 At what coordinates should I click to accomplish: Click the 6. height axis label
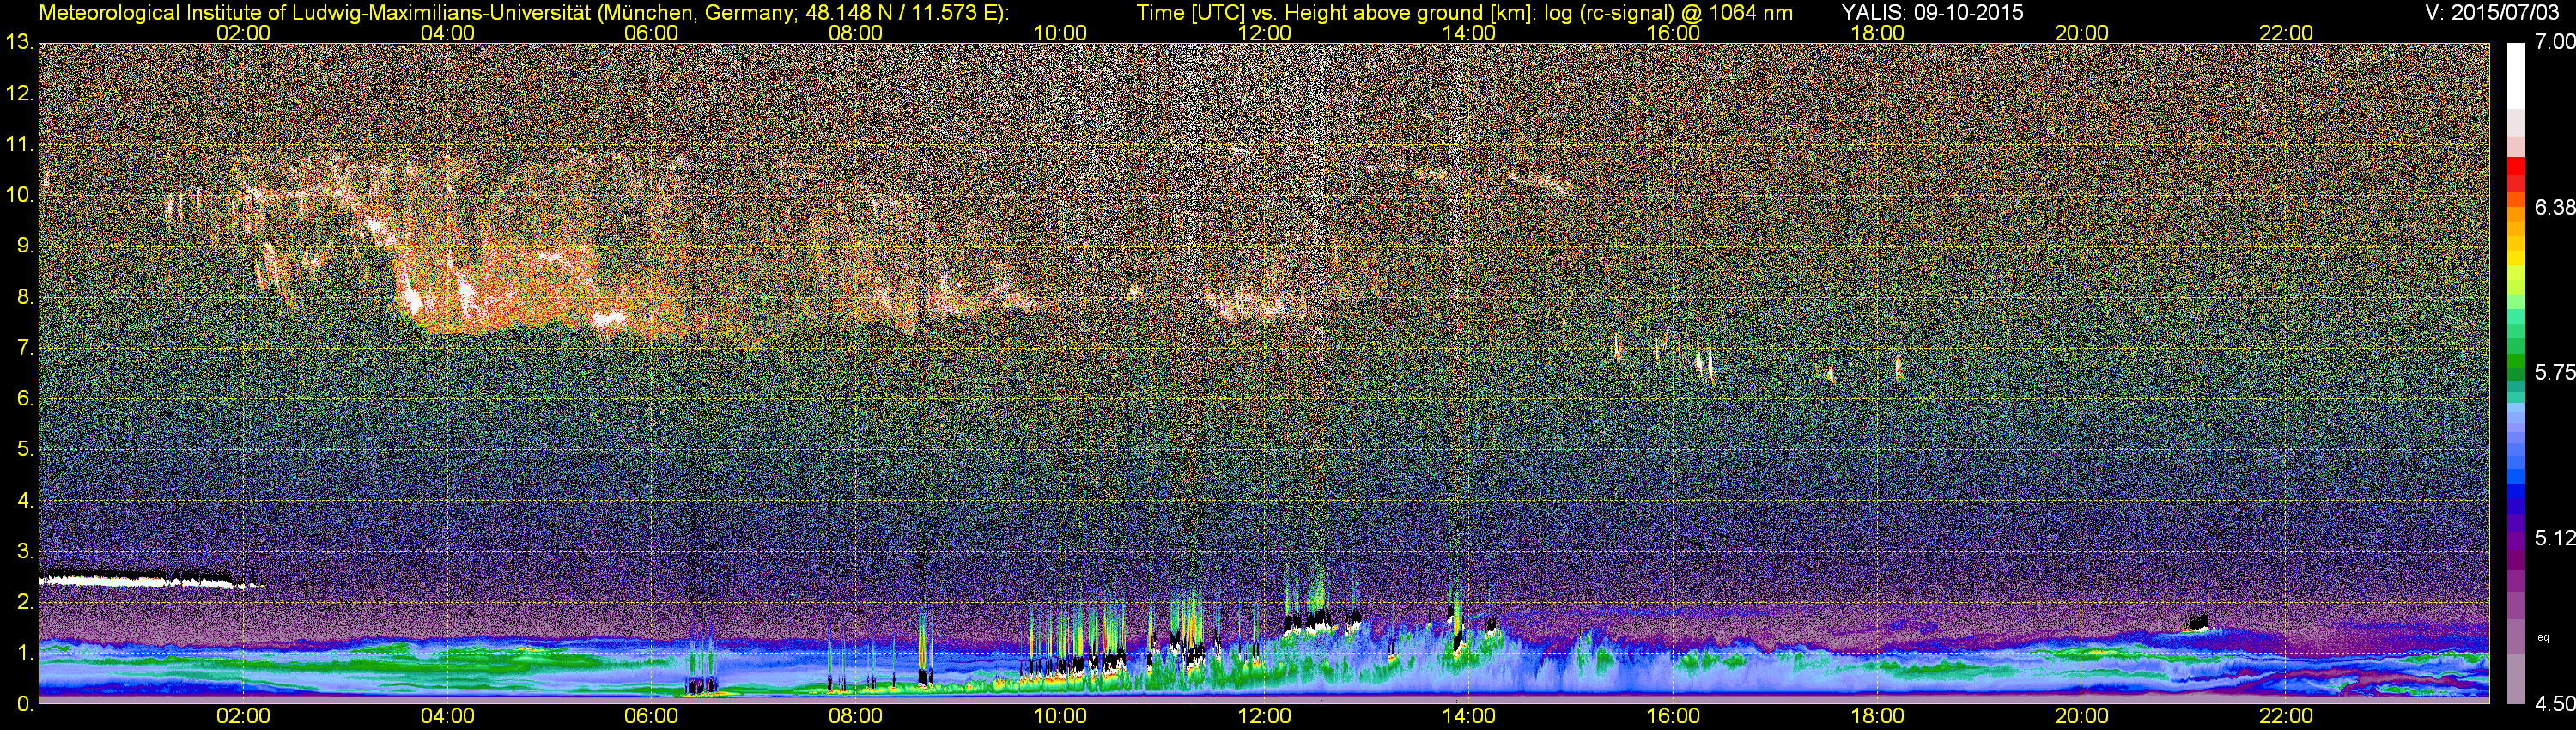click(26, 399)
